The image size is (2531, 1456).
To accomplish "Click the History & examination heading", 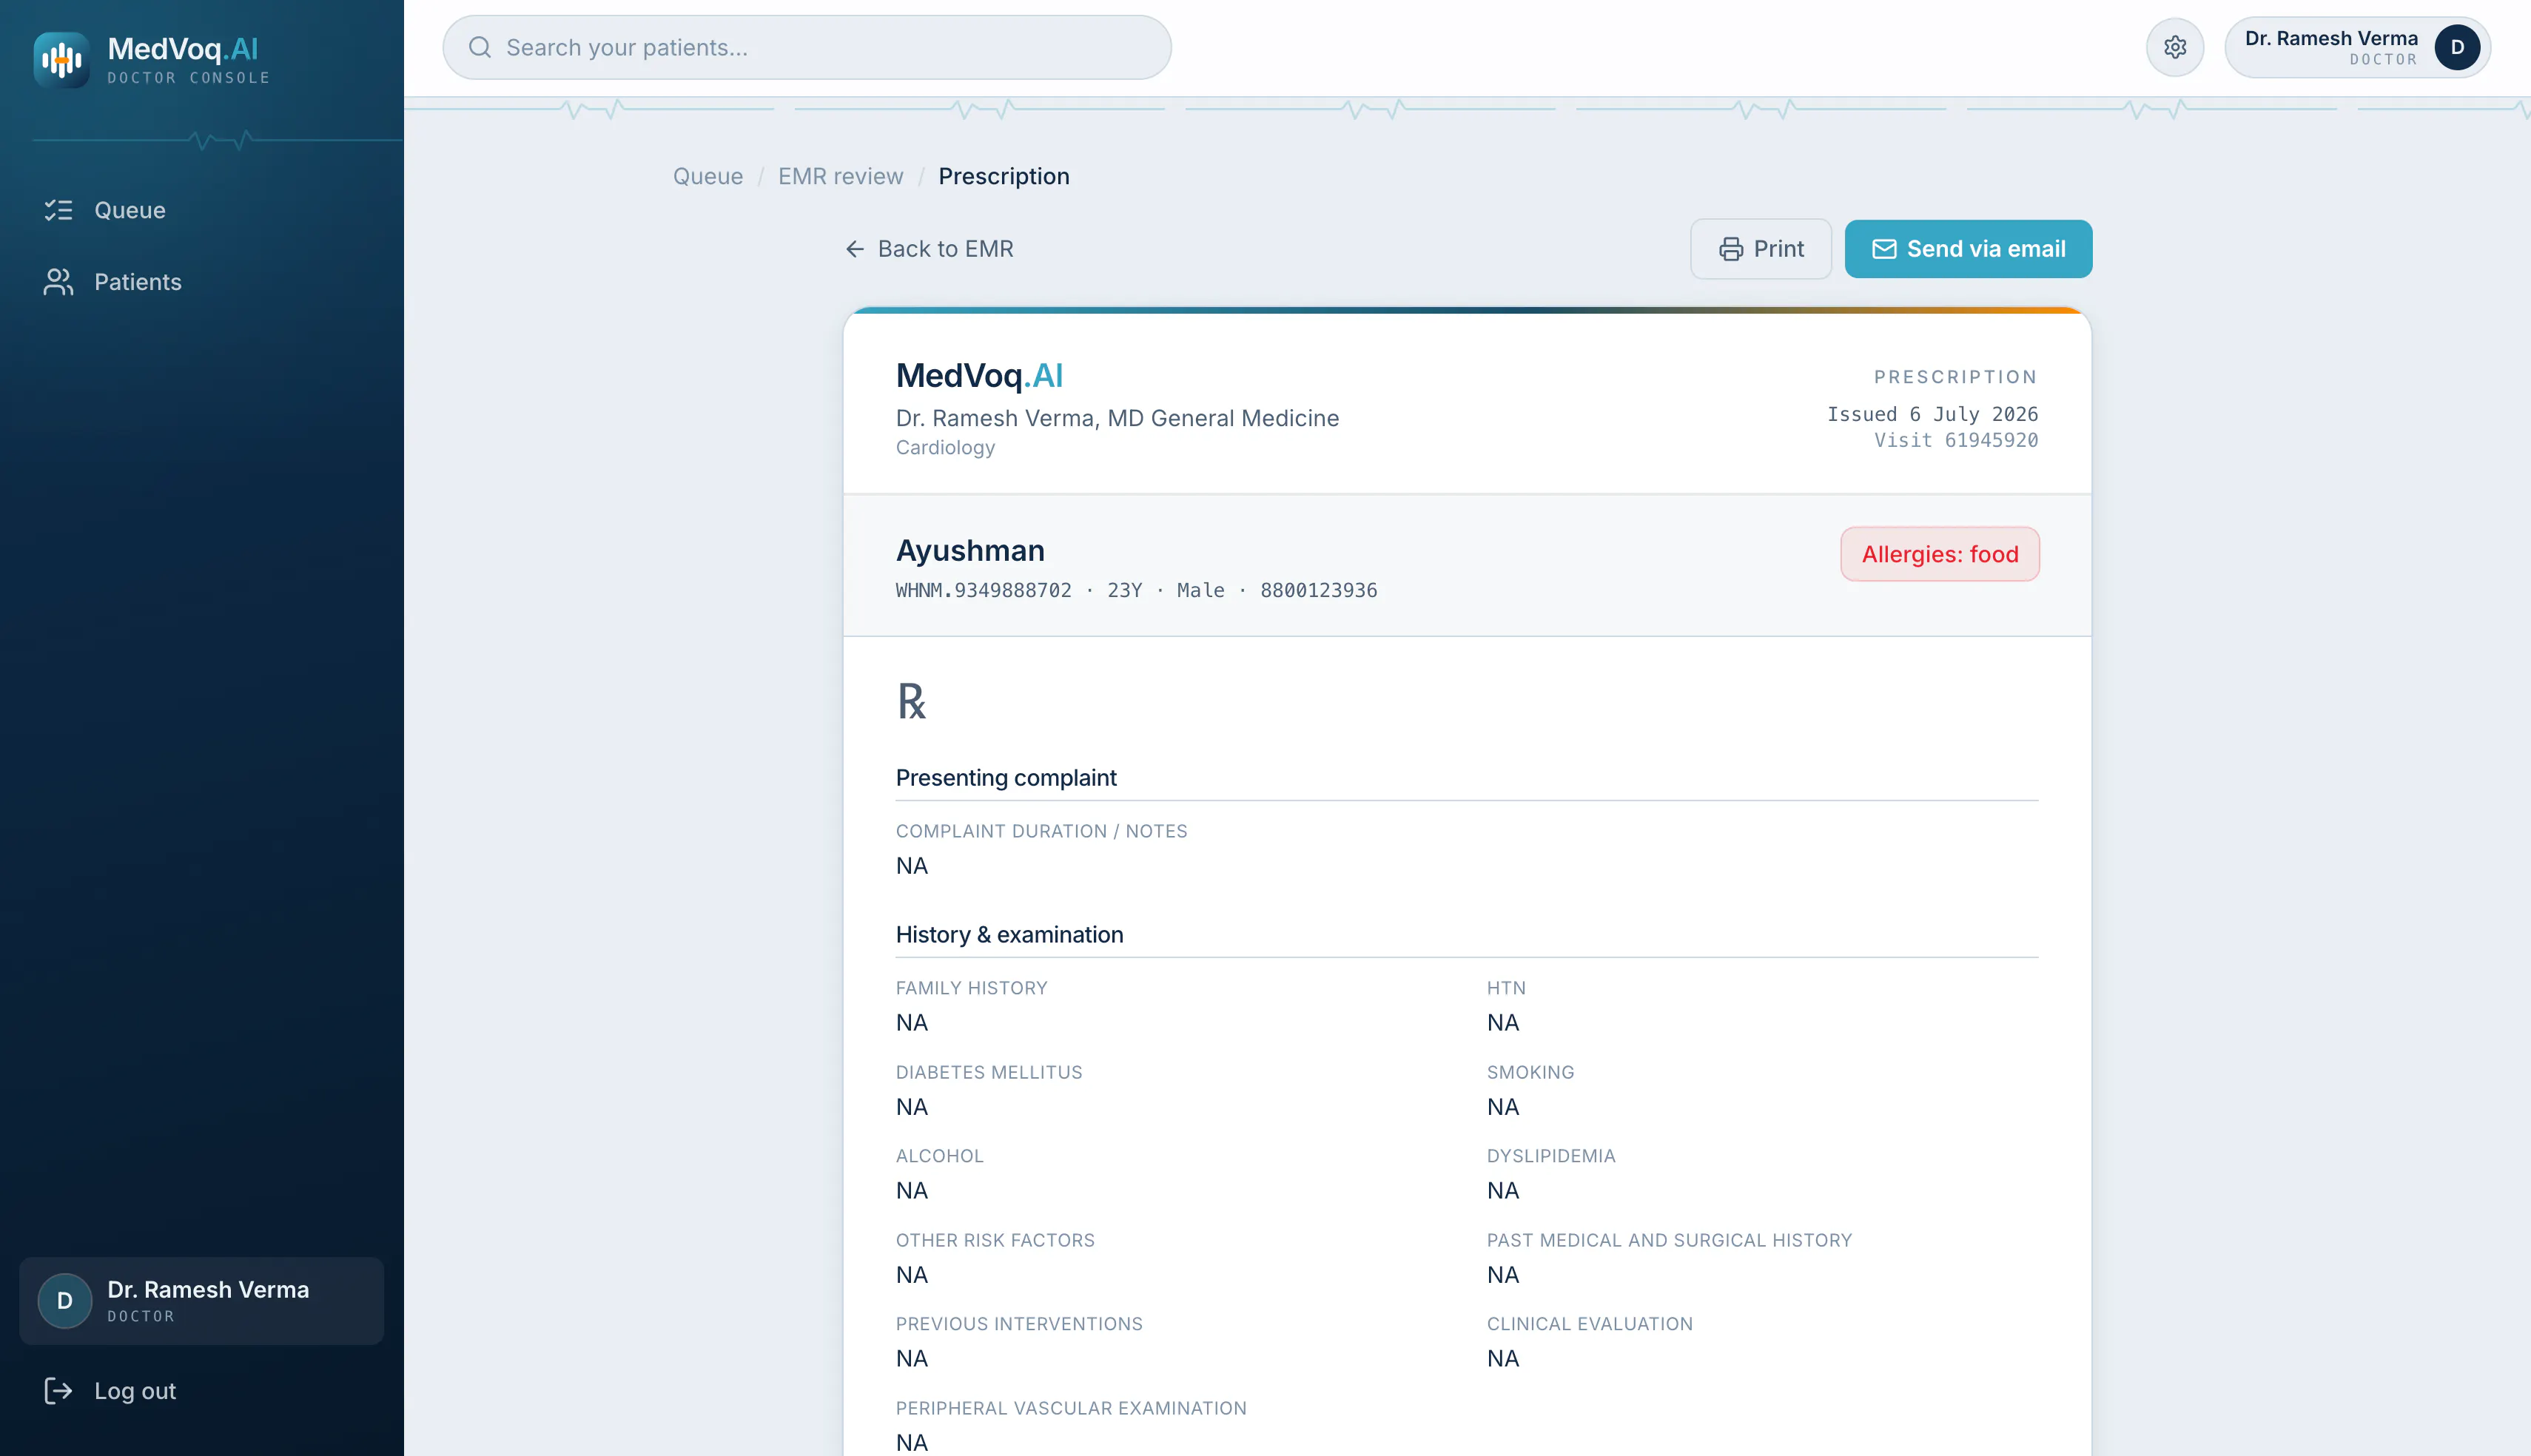I will [1010, 935].
